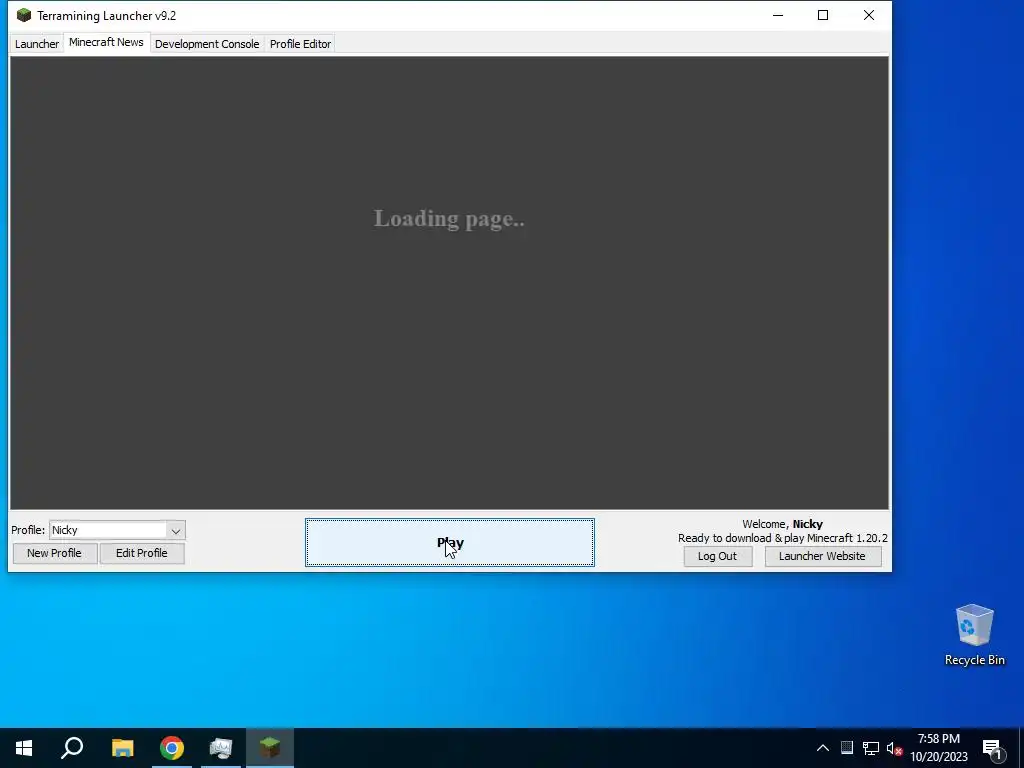Select the Recycle Bin desktop icon
This screenshot has width=1024, height=768.
pos(974,635)
